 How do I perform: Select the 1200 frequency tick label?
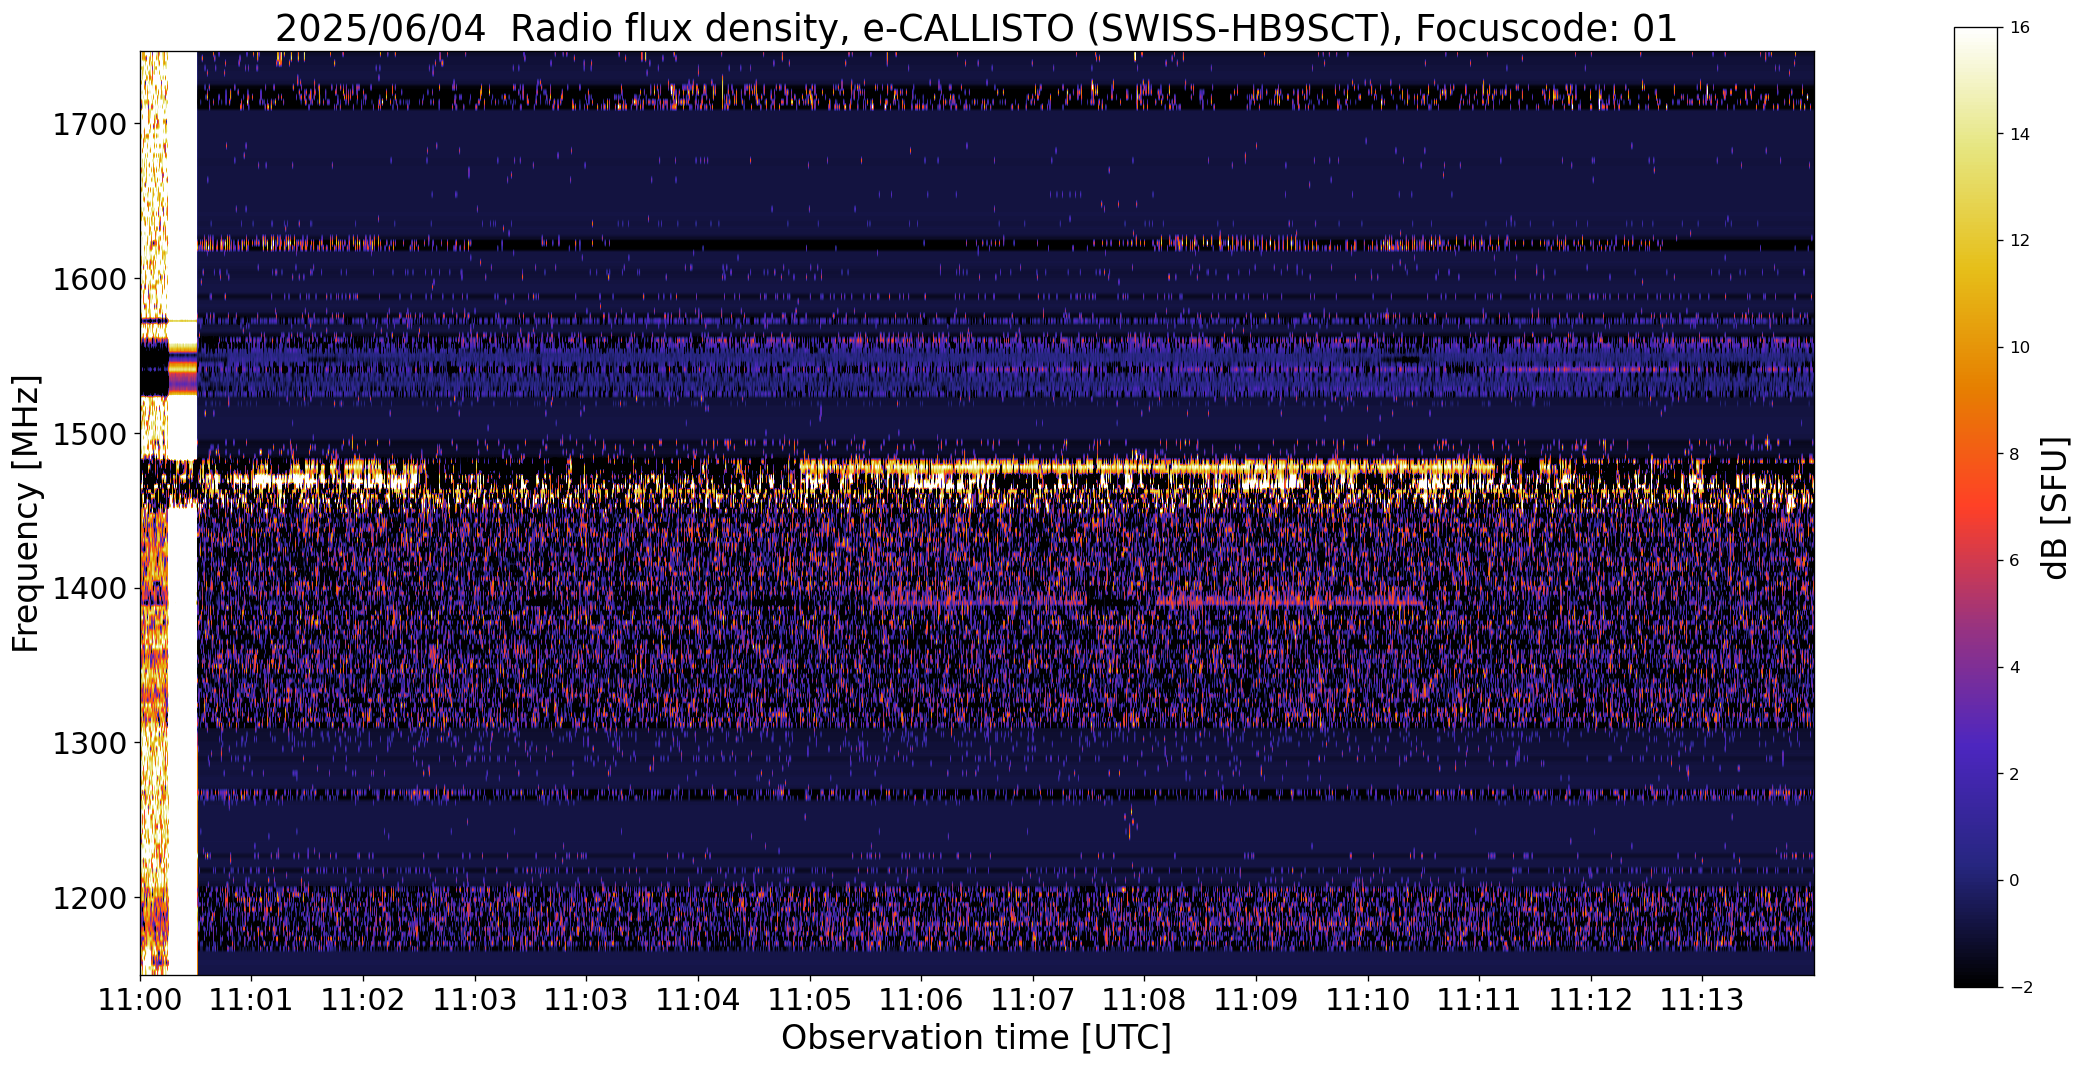point(89,898)
